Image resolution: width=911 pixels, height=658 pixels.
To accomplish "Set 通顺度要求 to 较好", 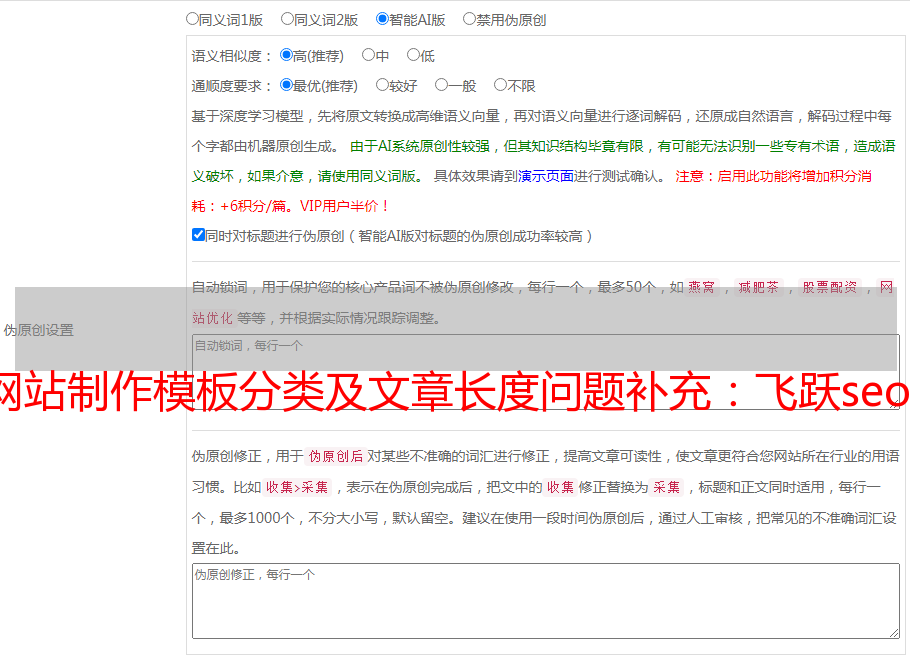I will click(x=382, y=85).
